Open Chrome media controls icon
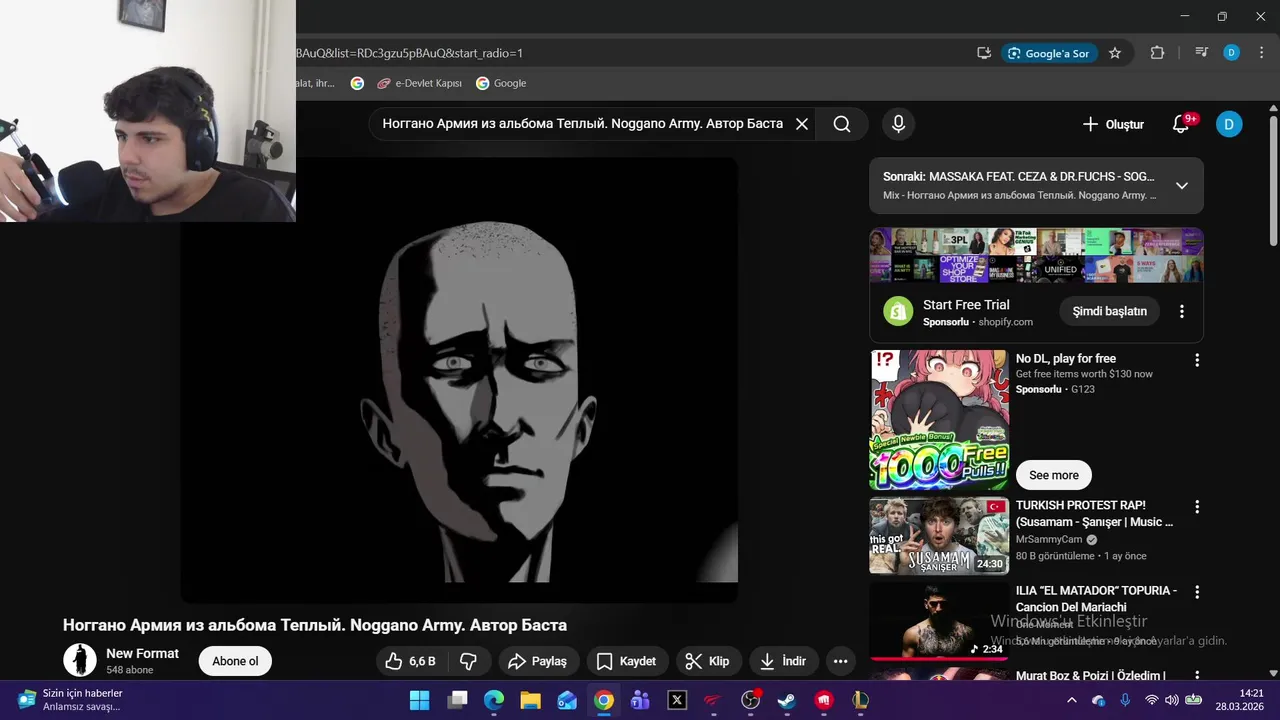The height and width of the screenshot is (720, 1280). point(1202,53)
